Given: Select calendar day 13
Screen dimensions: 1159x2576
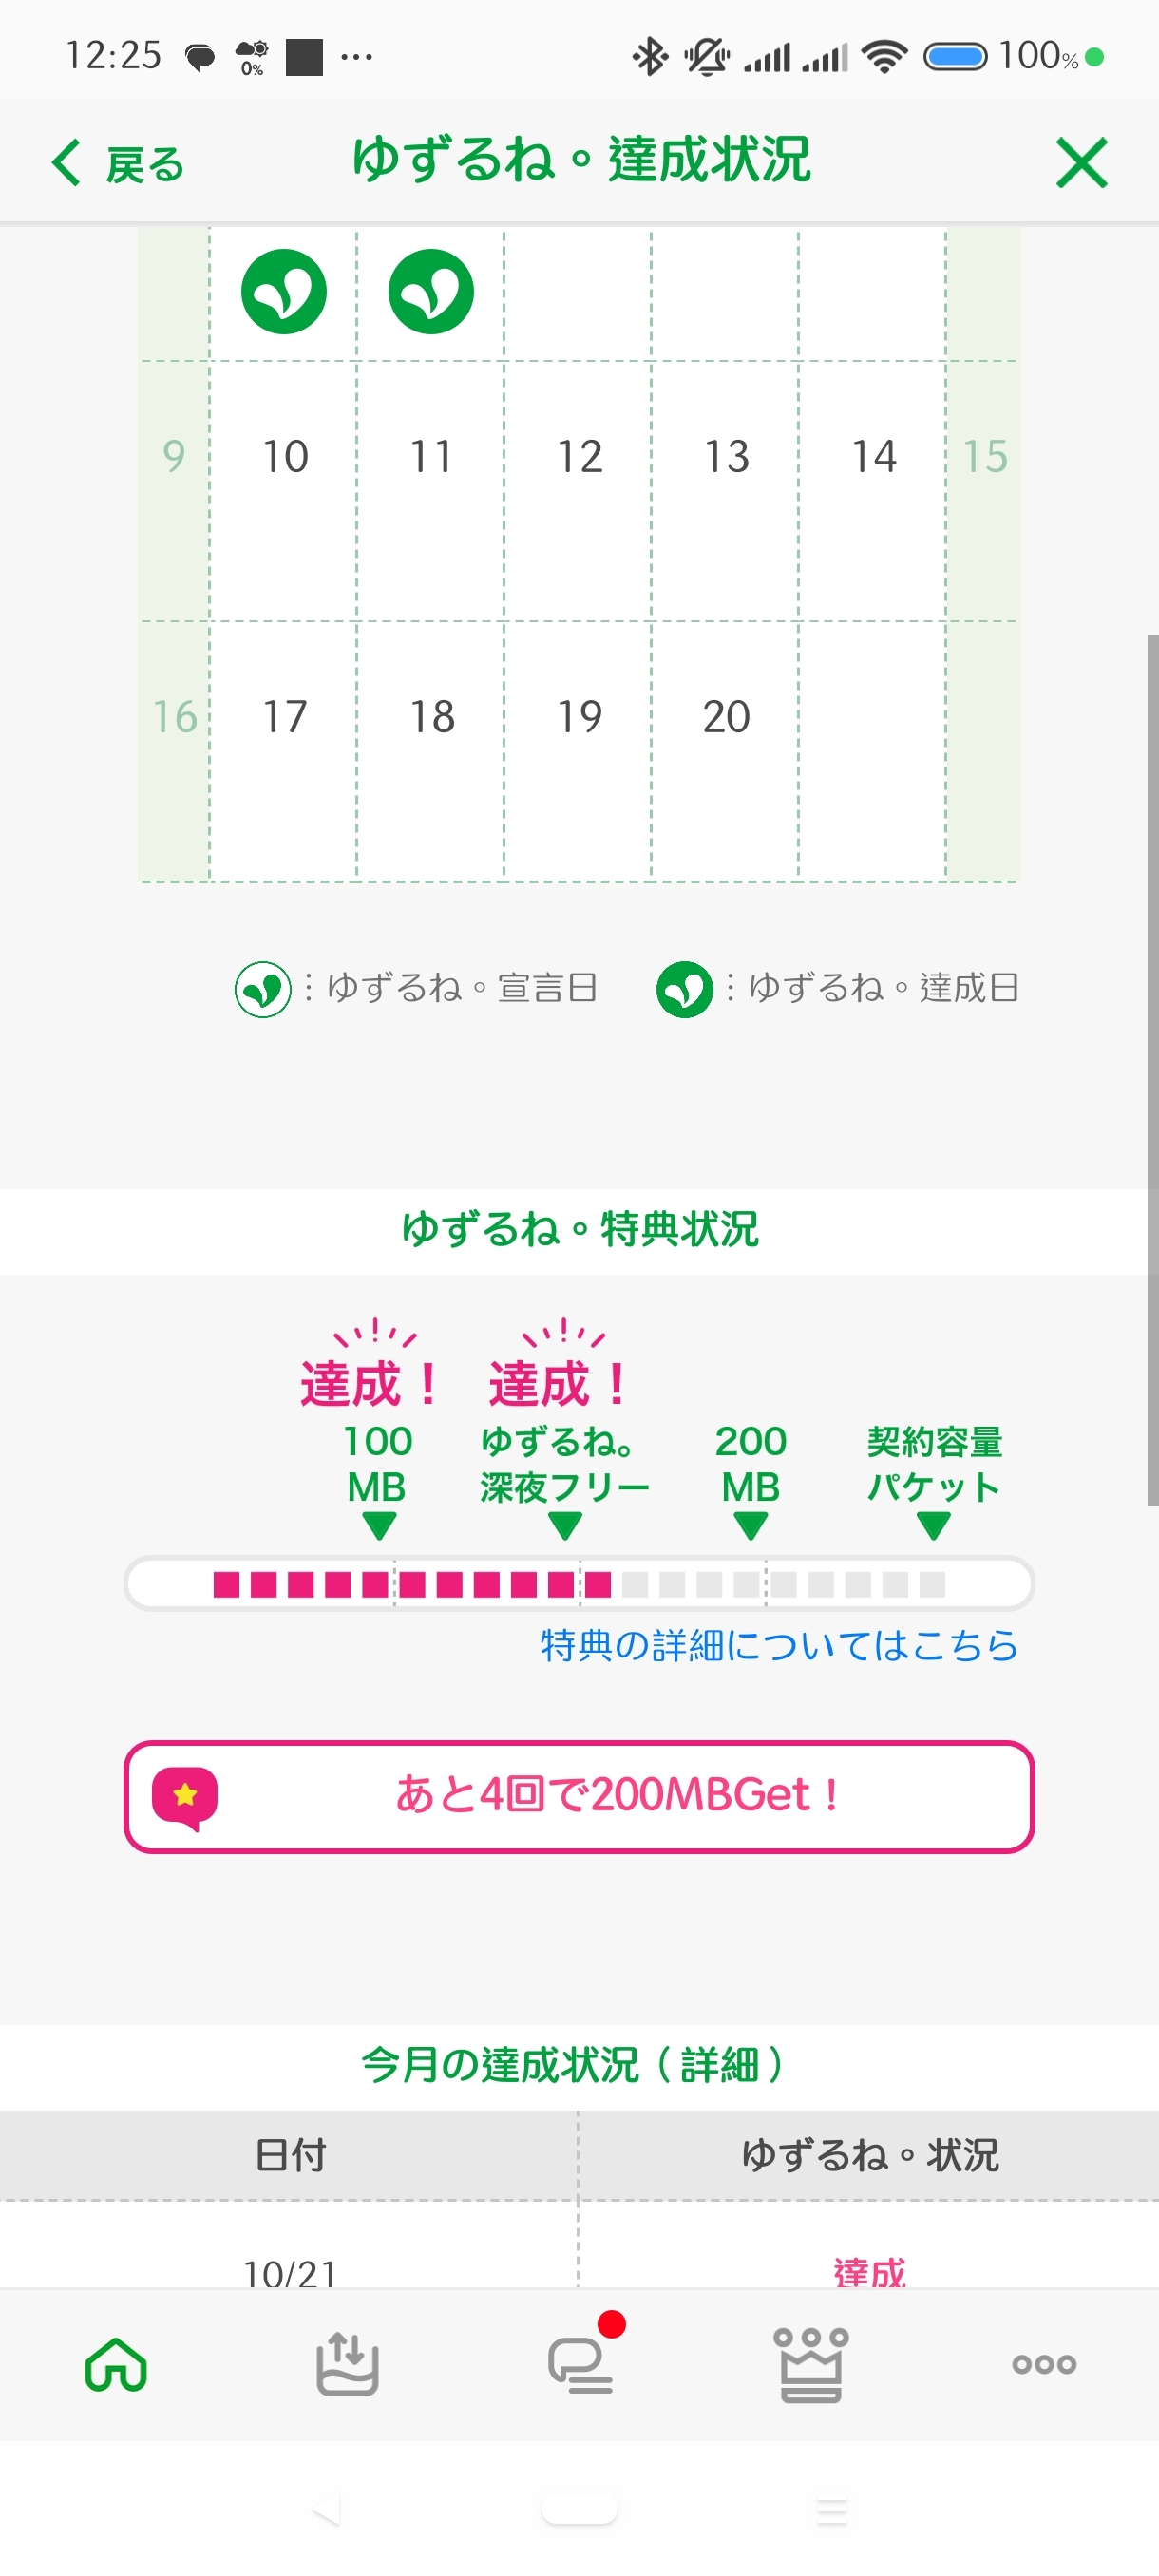Looking at the screenshot, I should click(x=726, y=457).
